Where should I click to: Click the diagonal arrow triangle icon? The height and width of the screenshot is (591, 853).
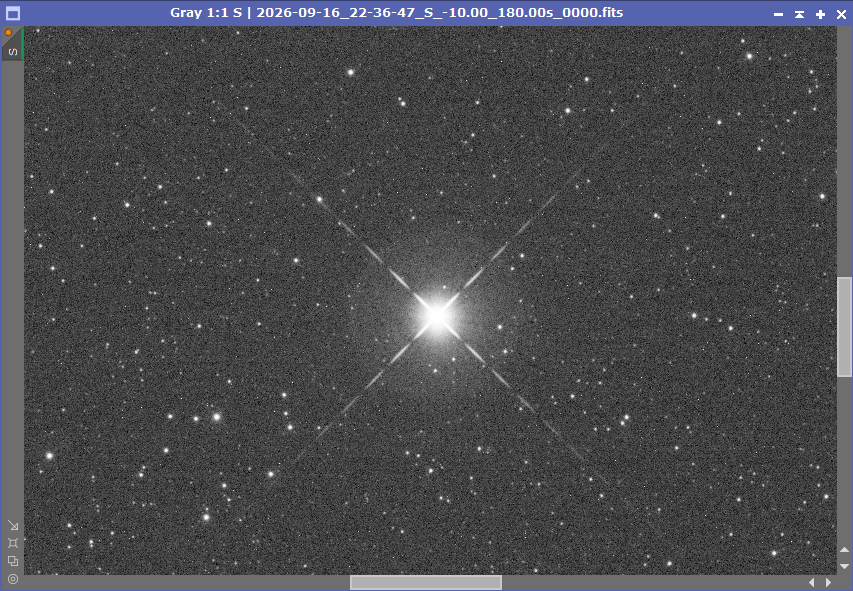pos(13,526)
